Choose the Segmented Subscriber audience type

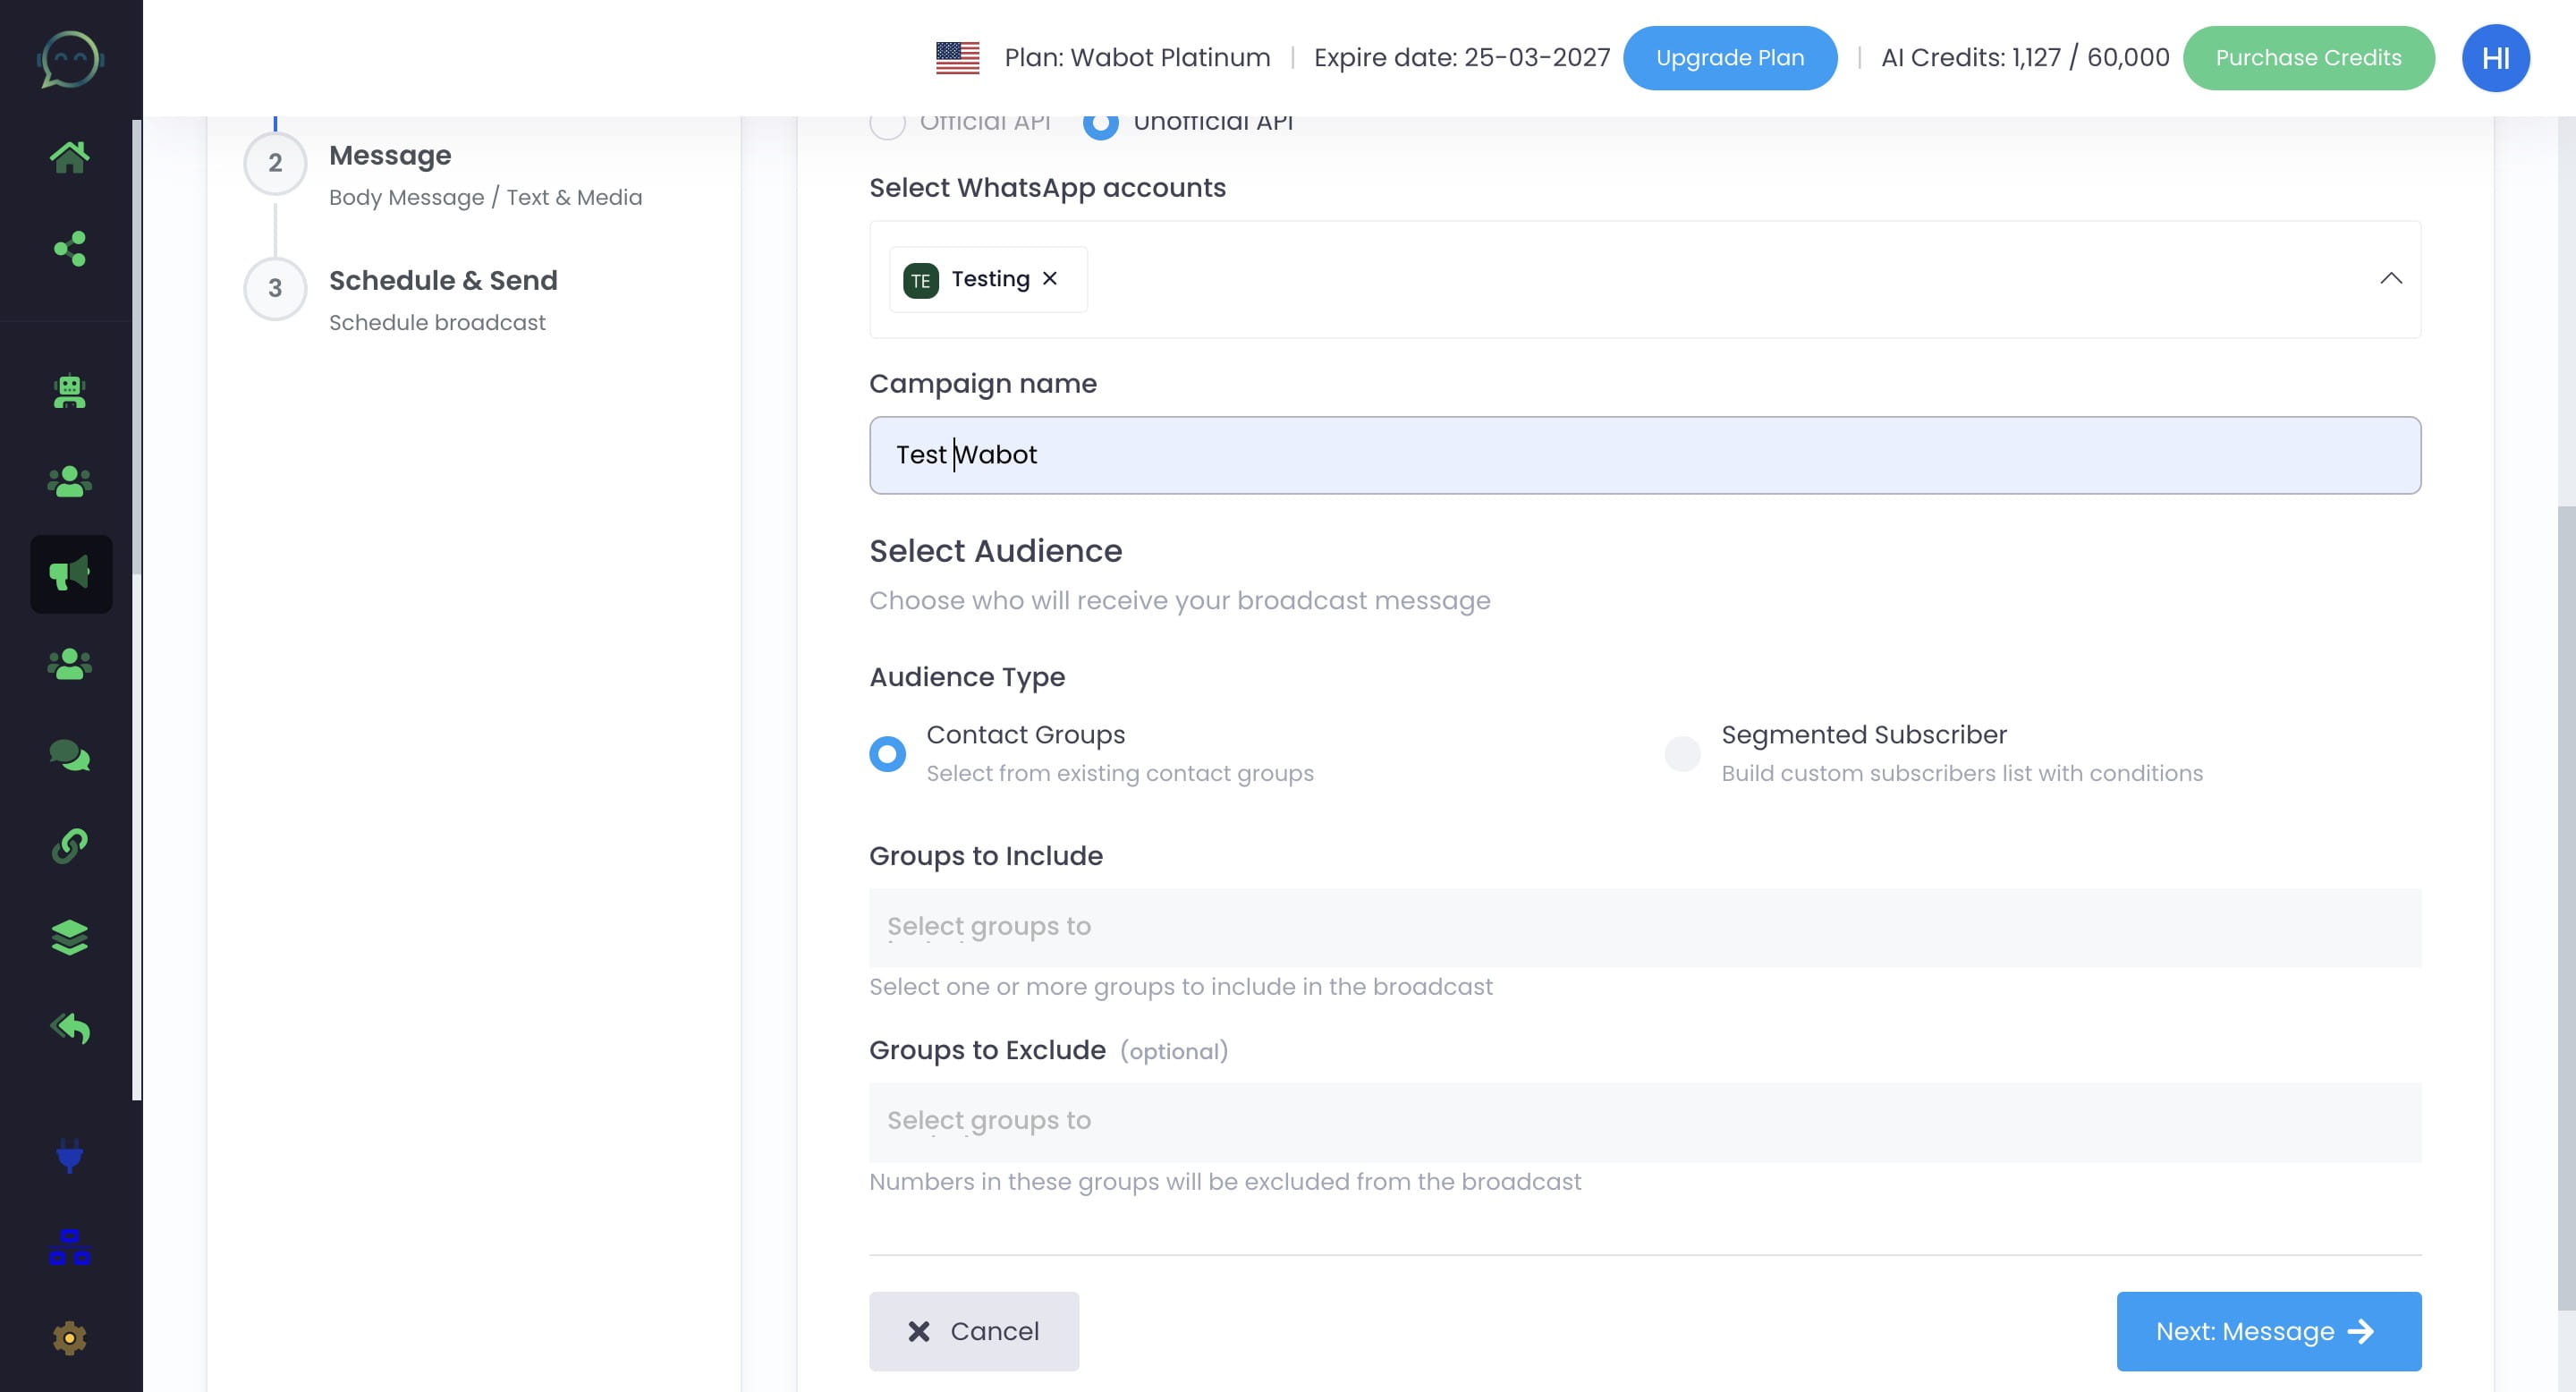click(1683, 754)
